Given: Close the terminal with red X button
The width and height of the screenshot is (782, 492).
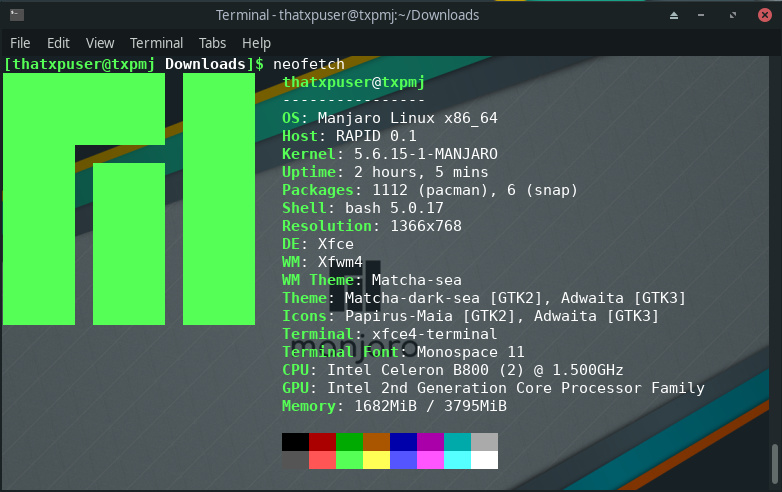Looking at the screenshot, I should point(765,15).
